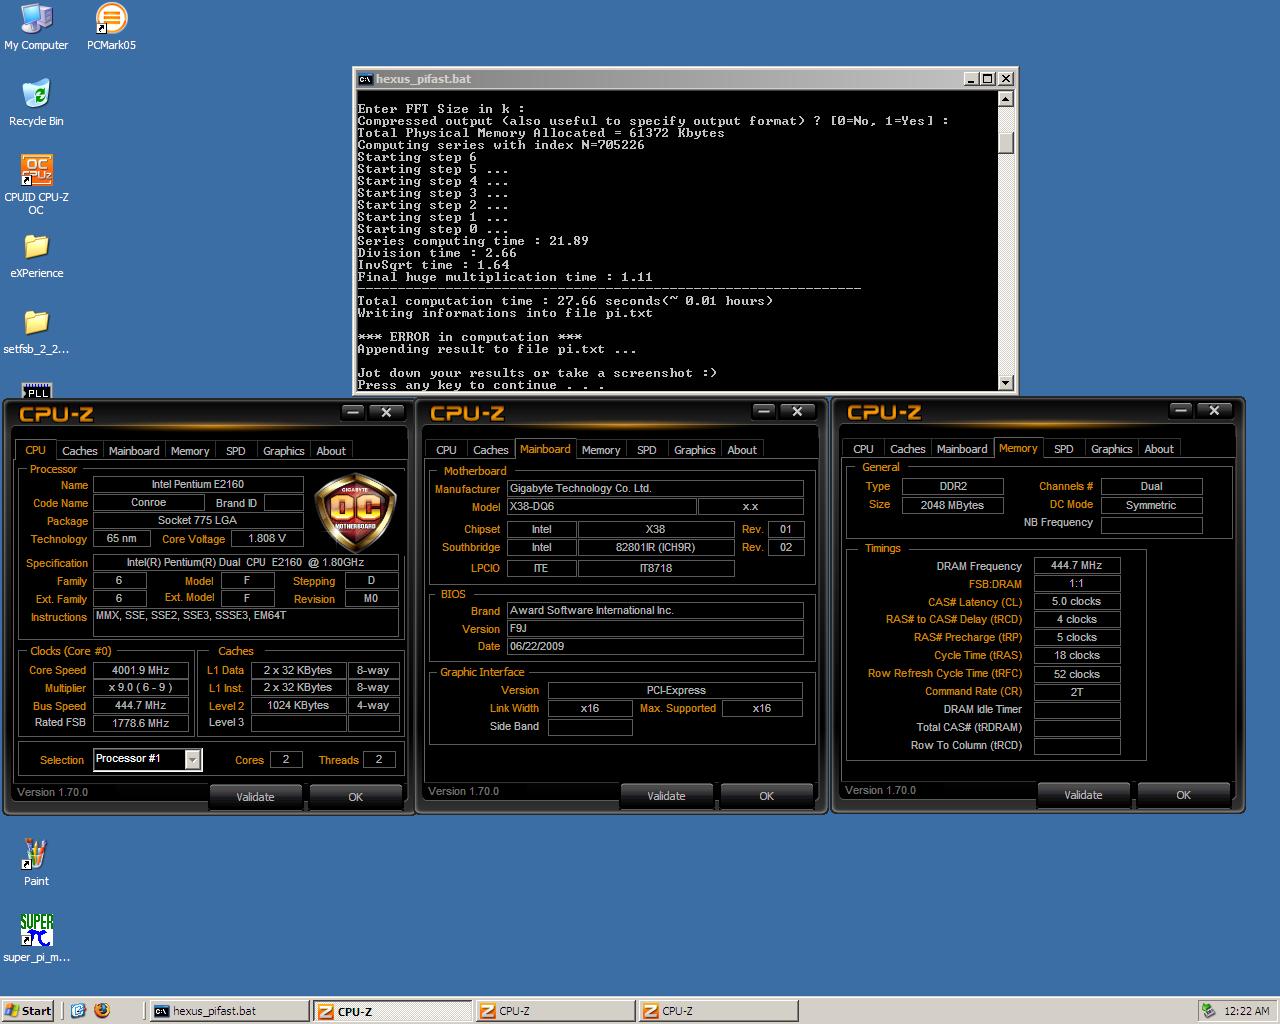1280x1024 pixels.
Task: Click the memory size value 2048 MBytes
Action: pos(952,505)
